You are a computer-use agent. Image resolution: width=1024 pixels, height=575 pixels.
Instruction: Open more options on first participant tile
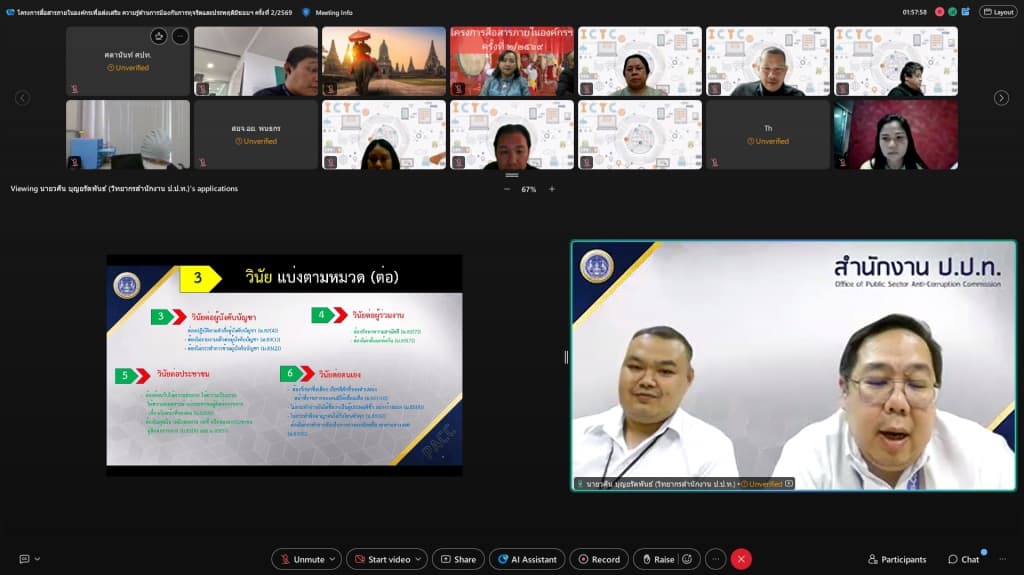180,36
